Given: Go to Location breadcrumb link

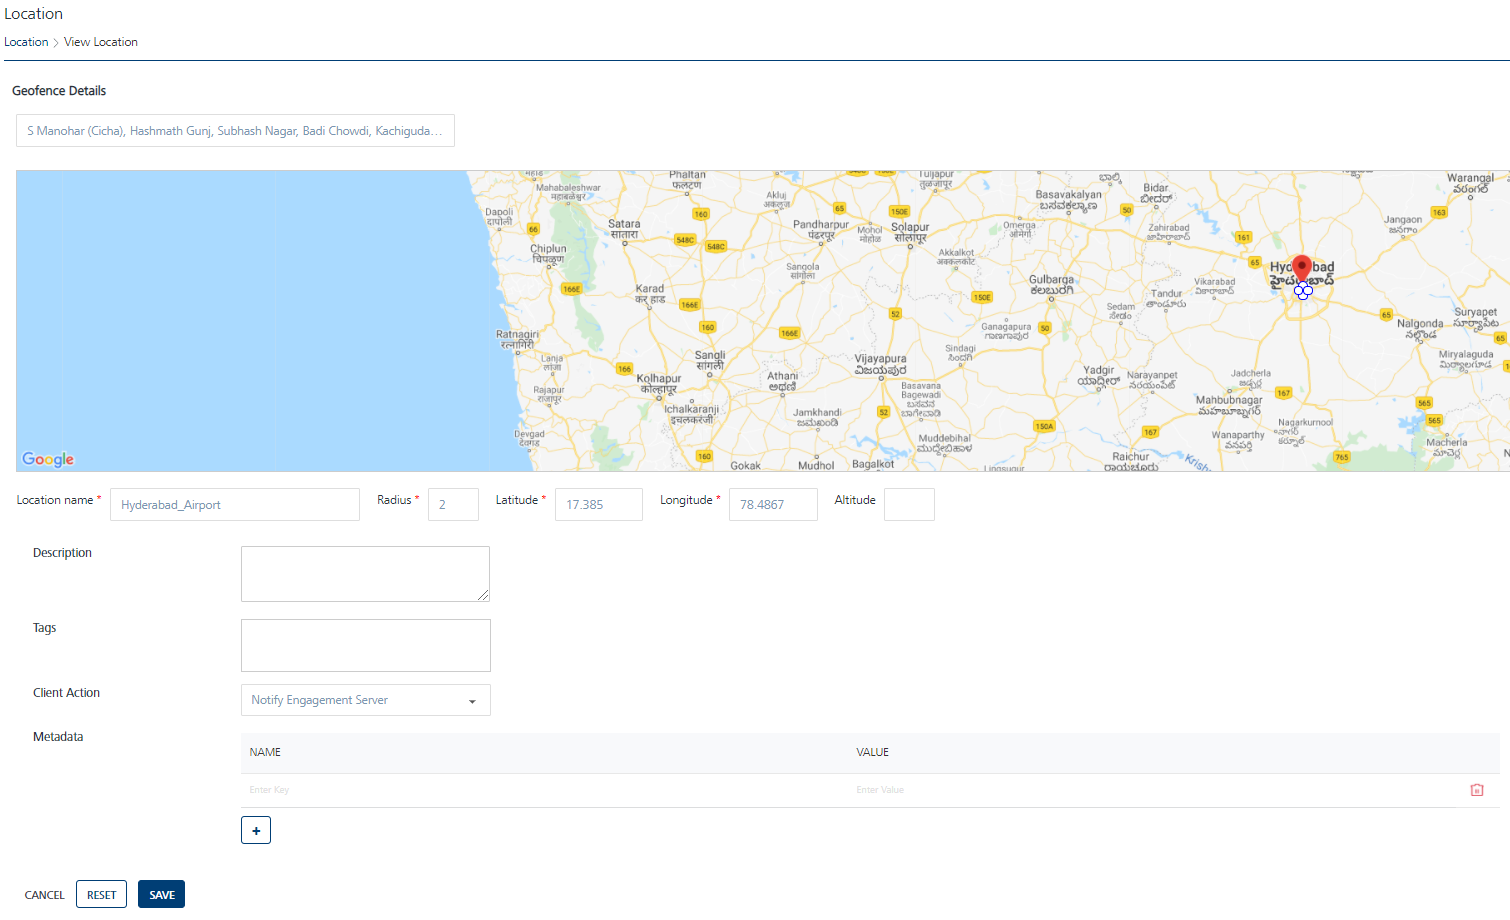Looking at the screenshot, I should click(26, 42).
